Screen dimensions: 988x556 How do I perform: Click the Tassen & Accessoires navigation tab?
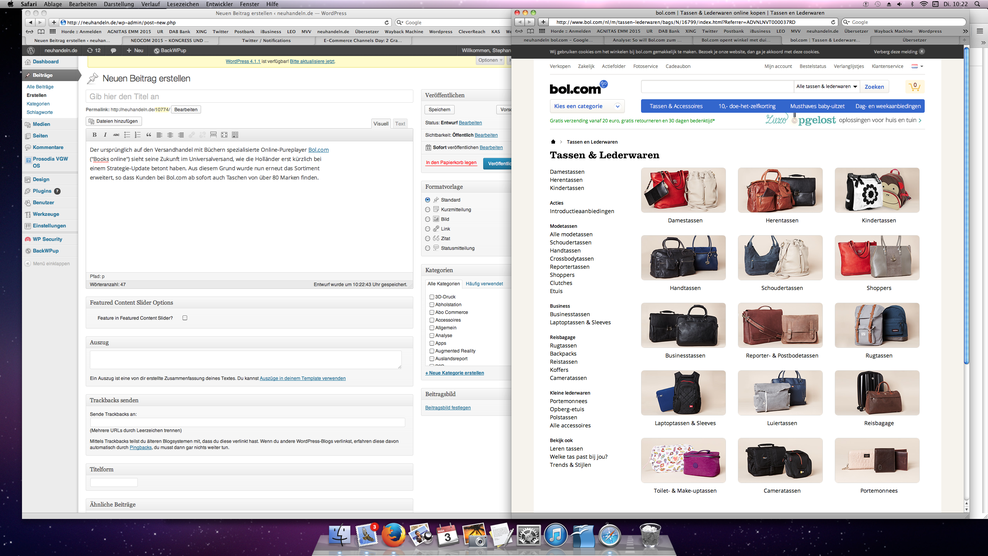pyautogui.click(x=675, y=106)
